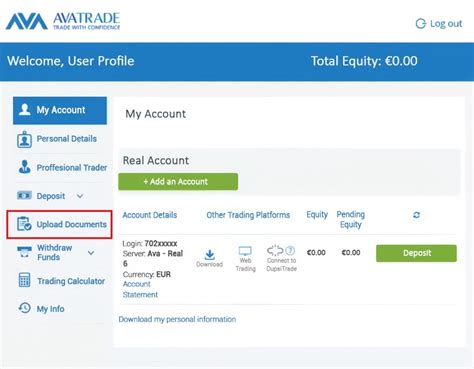The width and height of the screenshot is (474, 369).
Task: Click the Account Details column header
Action: [150, 215]
